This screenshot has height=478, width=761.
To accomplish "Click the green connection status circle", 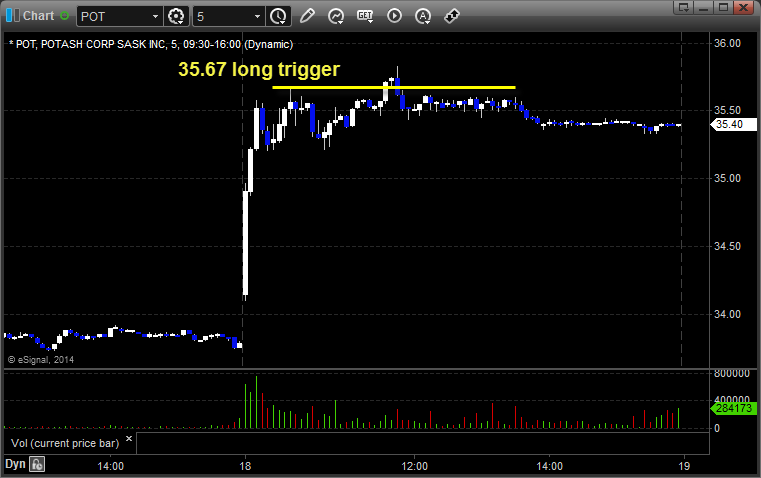I will click(x=64, y=16).
